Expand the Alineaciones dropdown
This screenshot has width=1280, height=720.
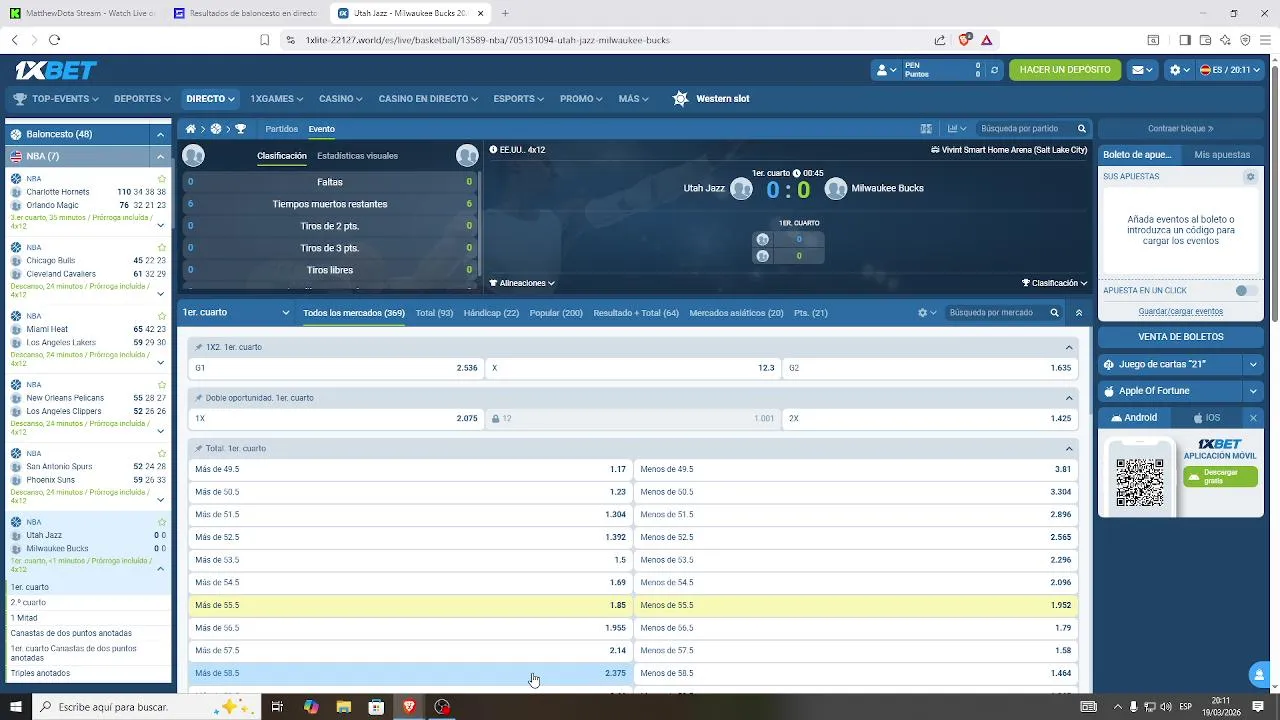pos(522,283)
